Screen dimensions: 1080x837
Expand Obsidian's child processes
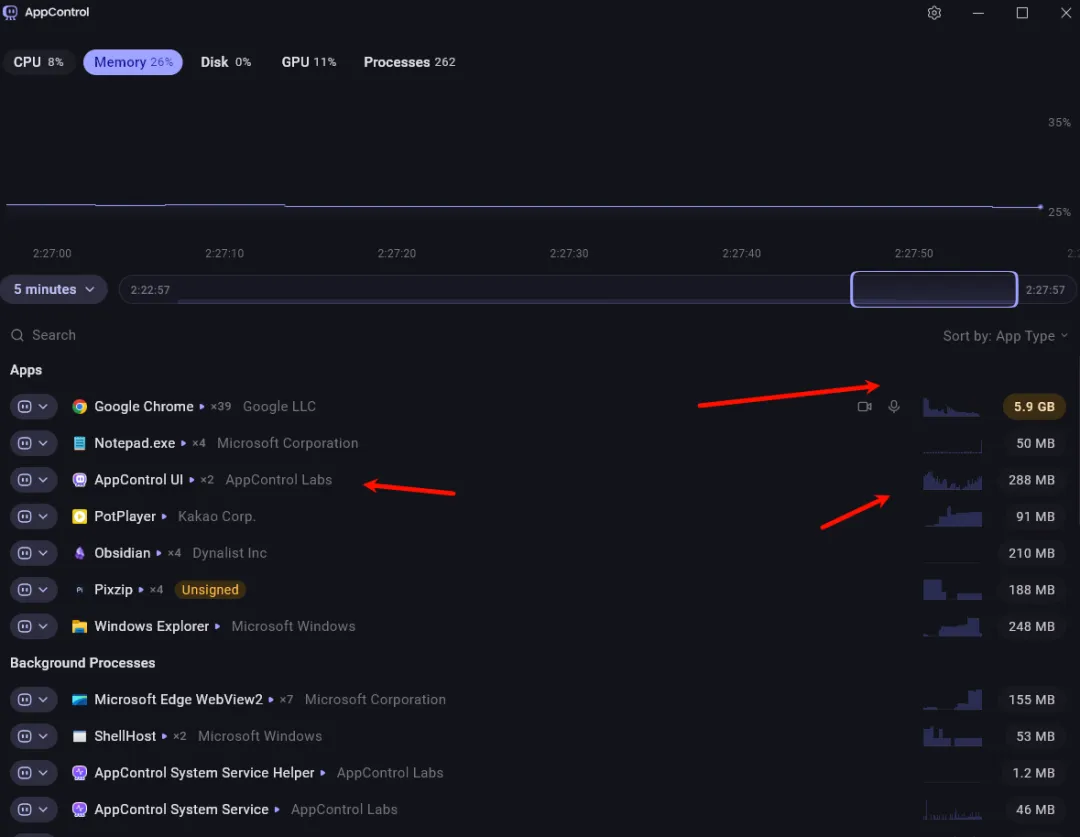coord(158,552)
